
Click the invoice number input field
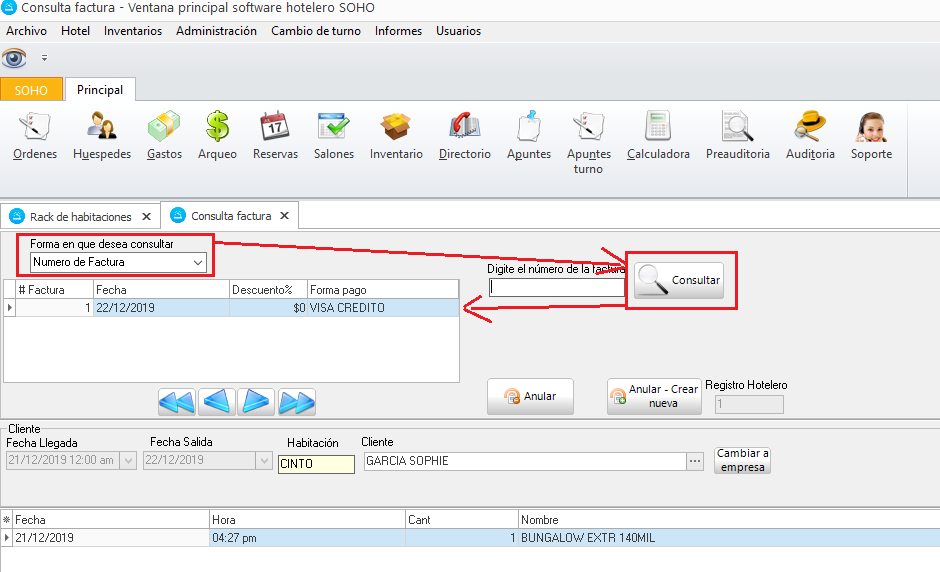pyautogui.click(x=556, y=288)
